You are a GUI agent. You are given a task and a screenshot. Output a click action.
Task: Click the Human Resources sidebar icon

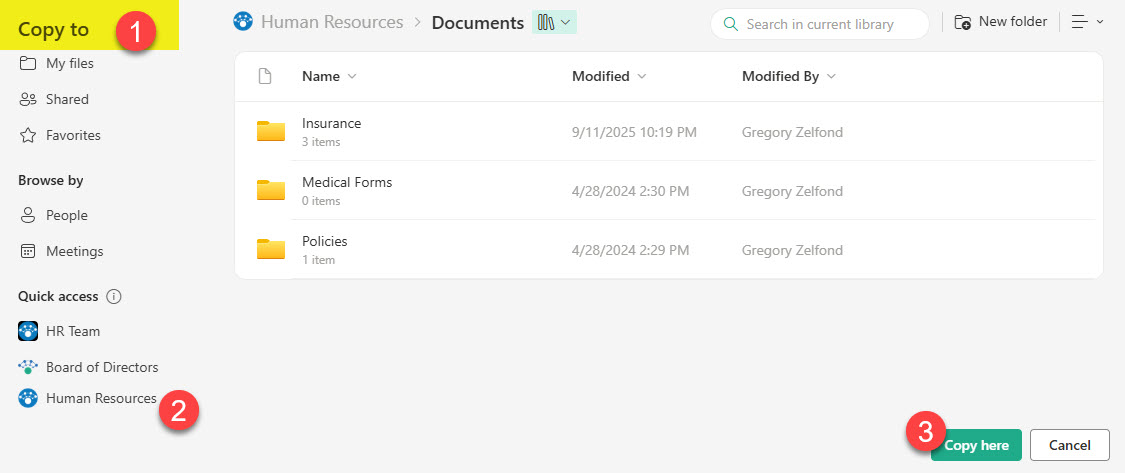(28, 398)
